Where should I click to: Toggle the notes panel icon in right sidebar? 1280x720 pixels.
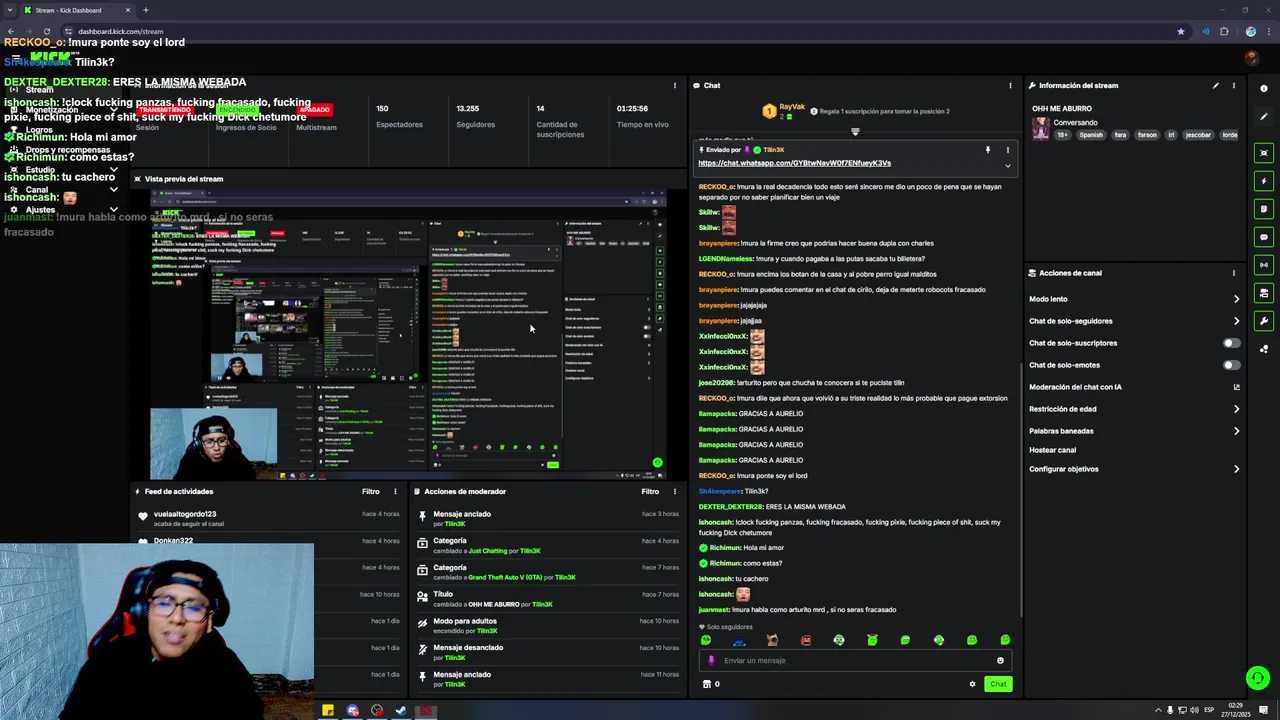click(1264, 209)
